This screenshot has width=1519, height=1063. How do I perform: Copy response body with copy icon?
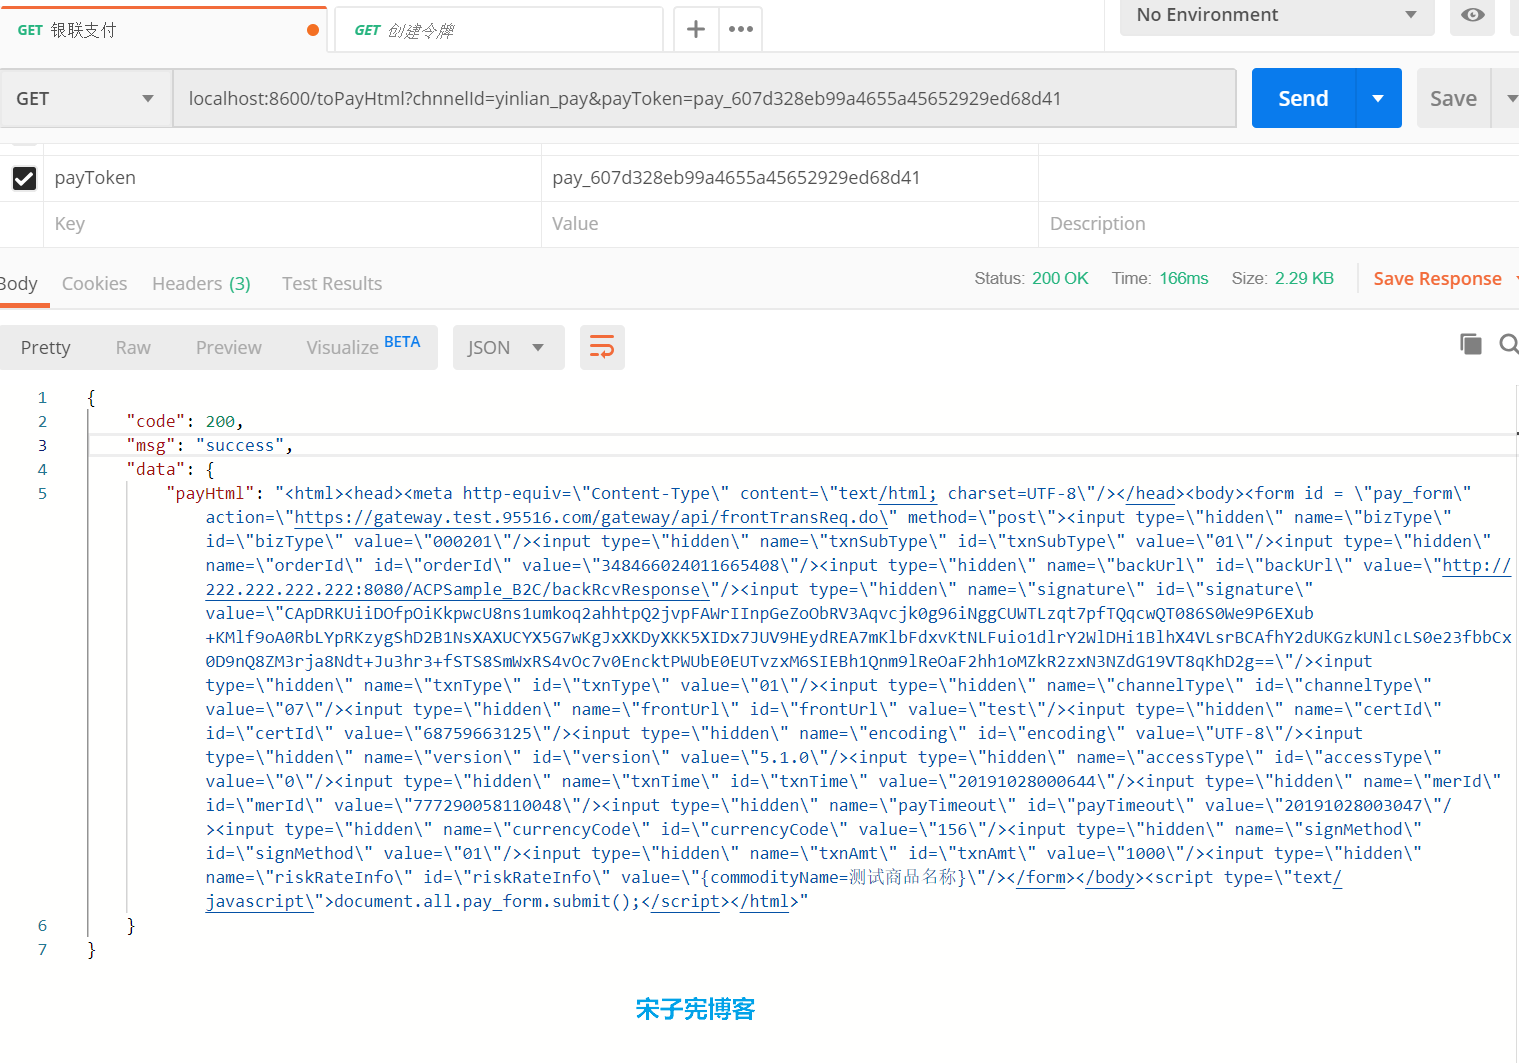[x=1470, y=344]
